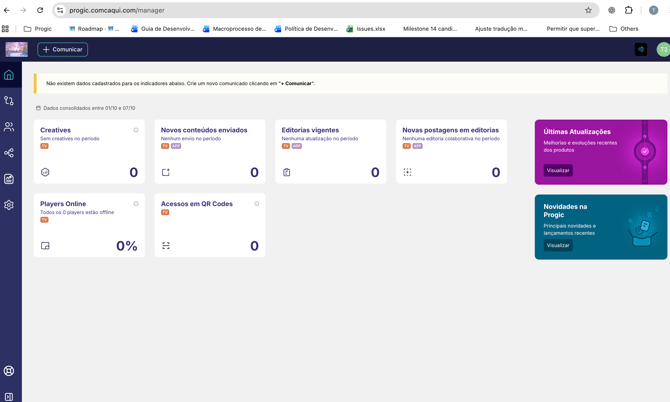The image size is (670, 402).
Task: Click the browser forward arrow
Action: pyautogui.click(x=23, y=10)
